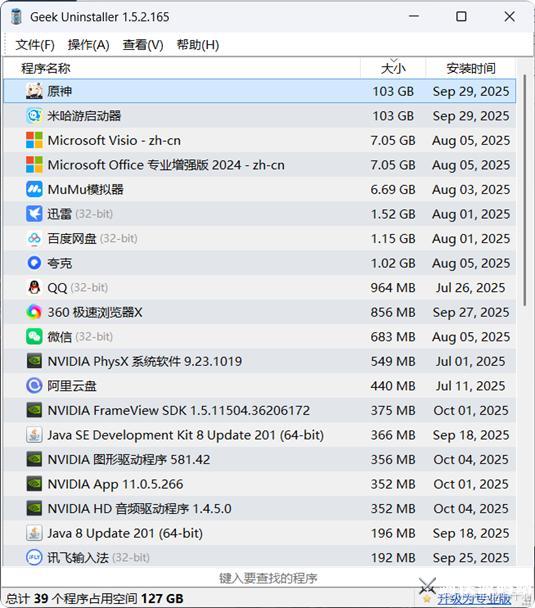Viewport: 535px width, 608px height.
Task: Click the Geek Uninstaller title bar icon
Action: pos(16,17)
